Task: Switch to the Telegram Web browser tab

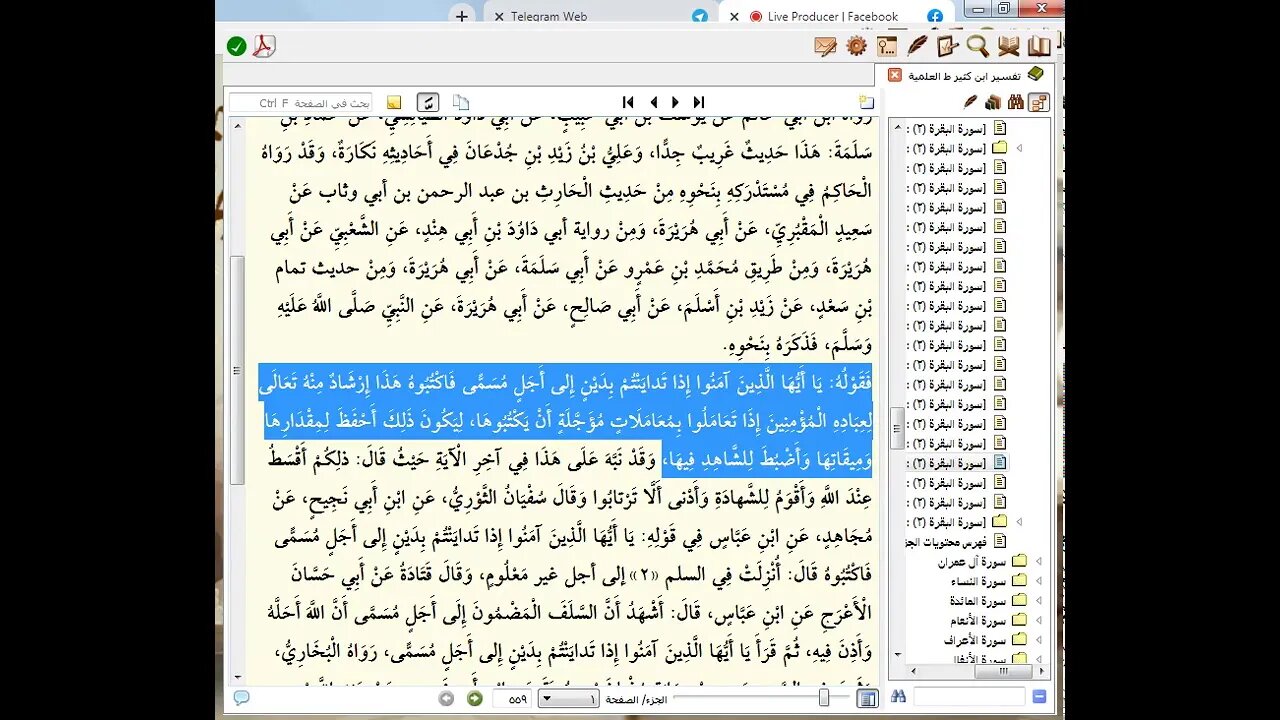Action: pos(602,16)
